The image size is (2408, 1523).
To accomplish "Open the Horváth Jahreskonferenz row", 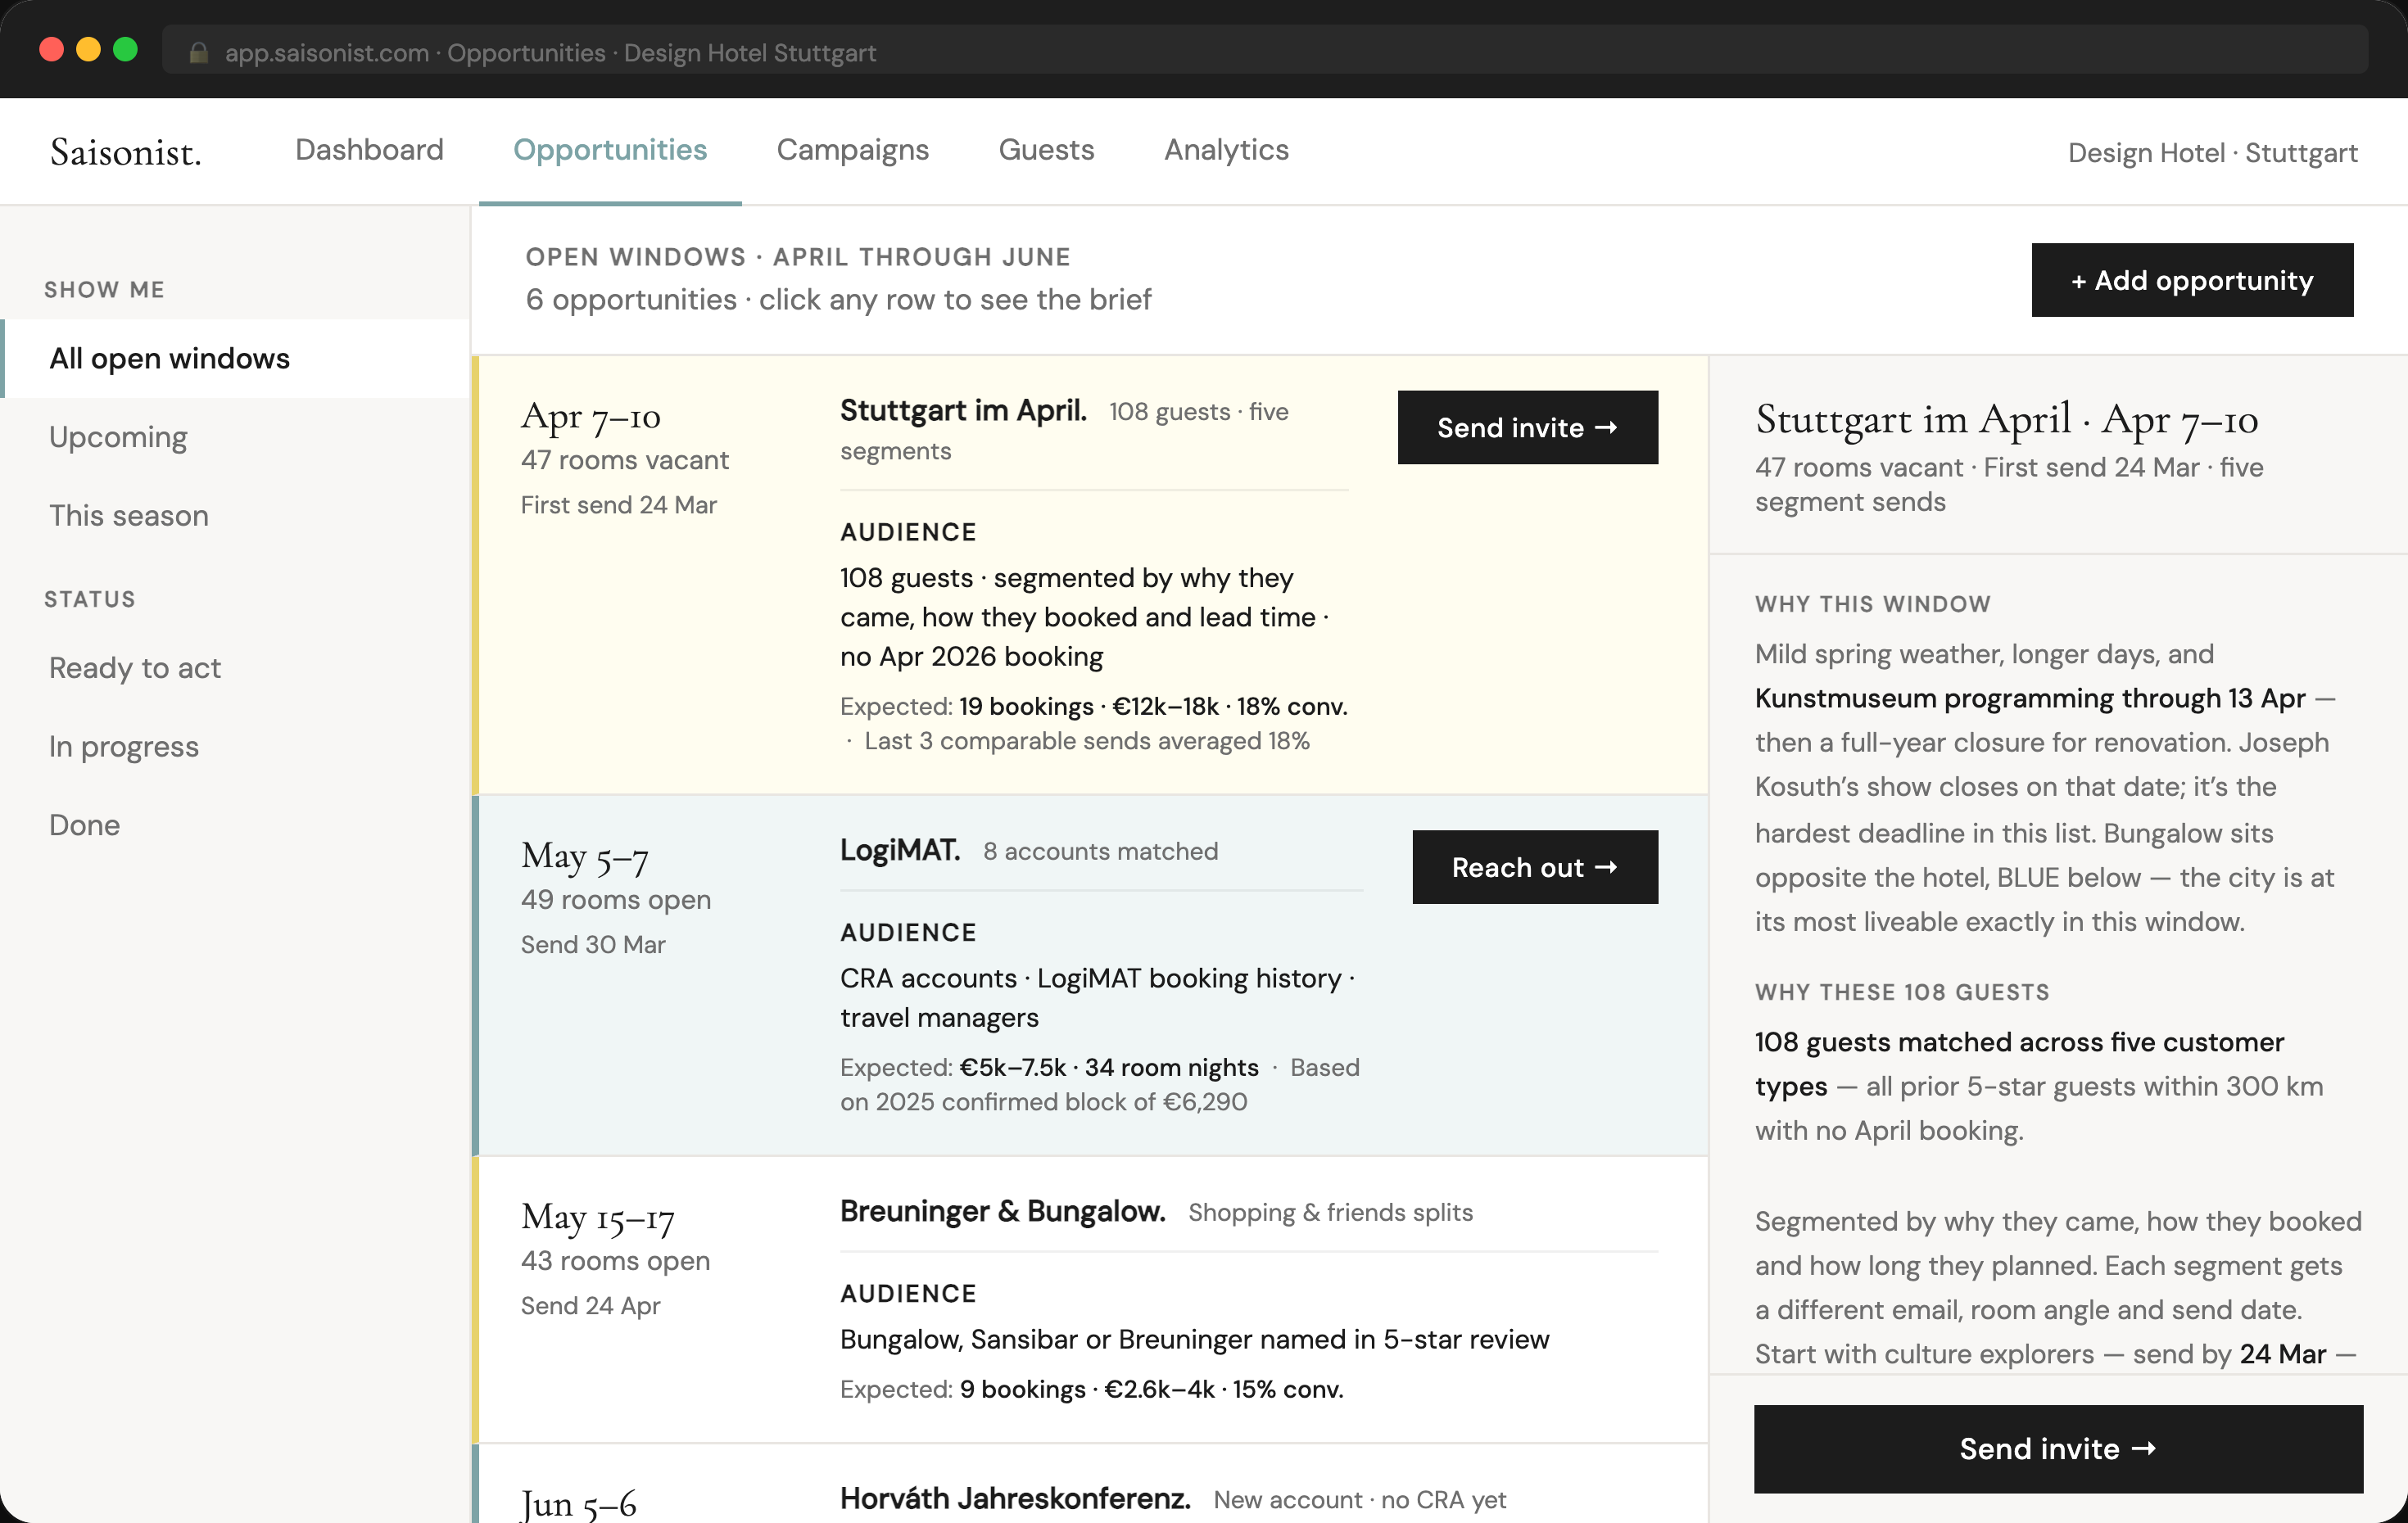I will [x=1014, y=1498].
